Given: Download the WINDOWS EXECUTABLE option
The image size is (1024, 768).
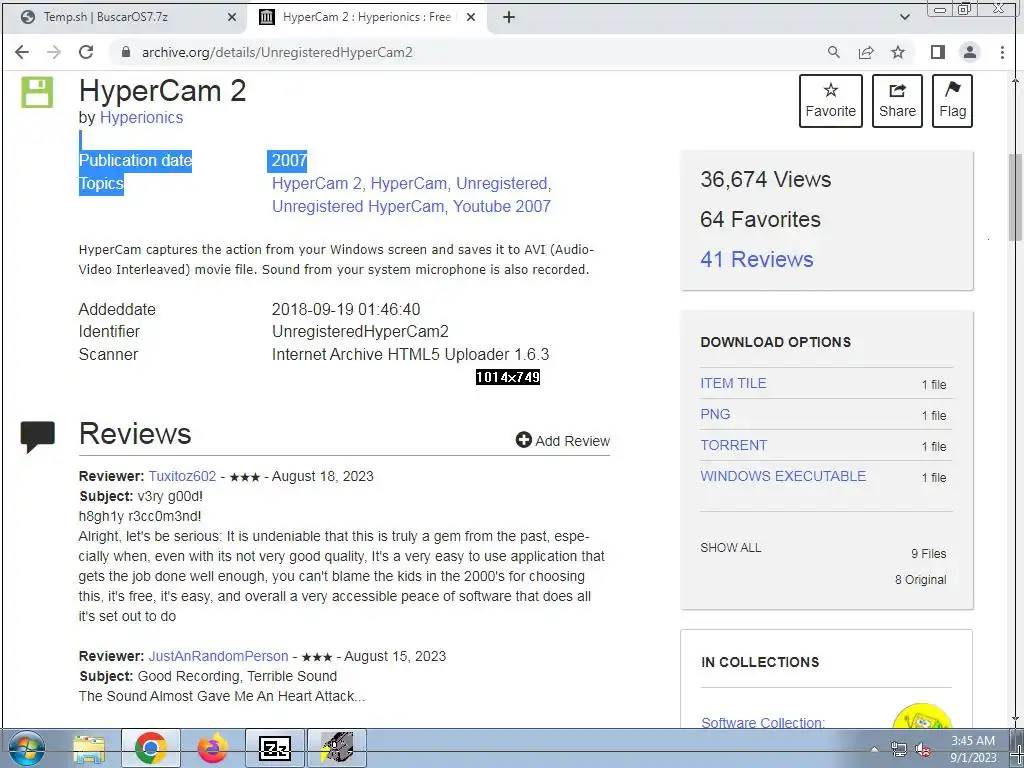Looking at the screenshot, I should pos(783,476).
